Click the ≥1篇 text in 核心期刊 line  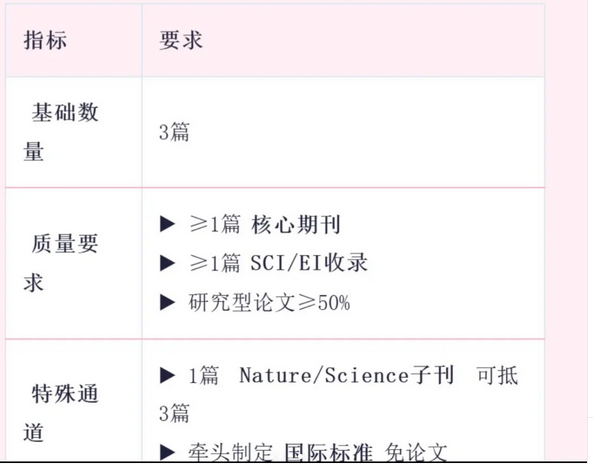[x=215, y=224]
